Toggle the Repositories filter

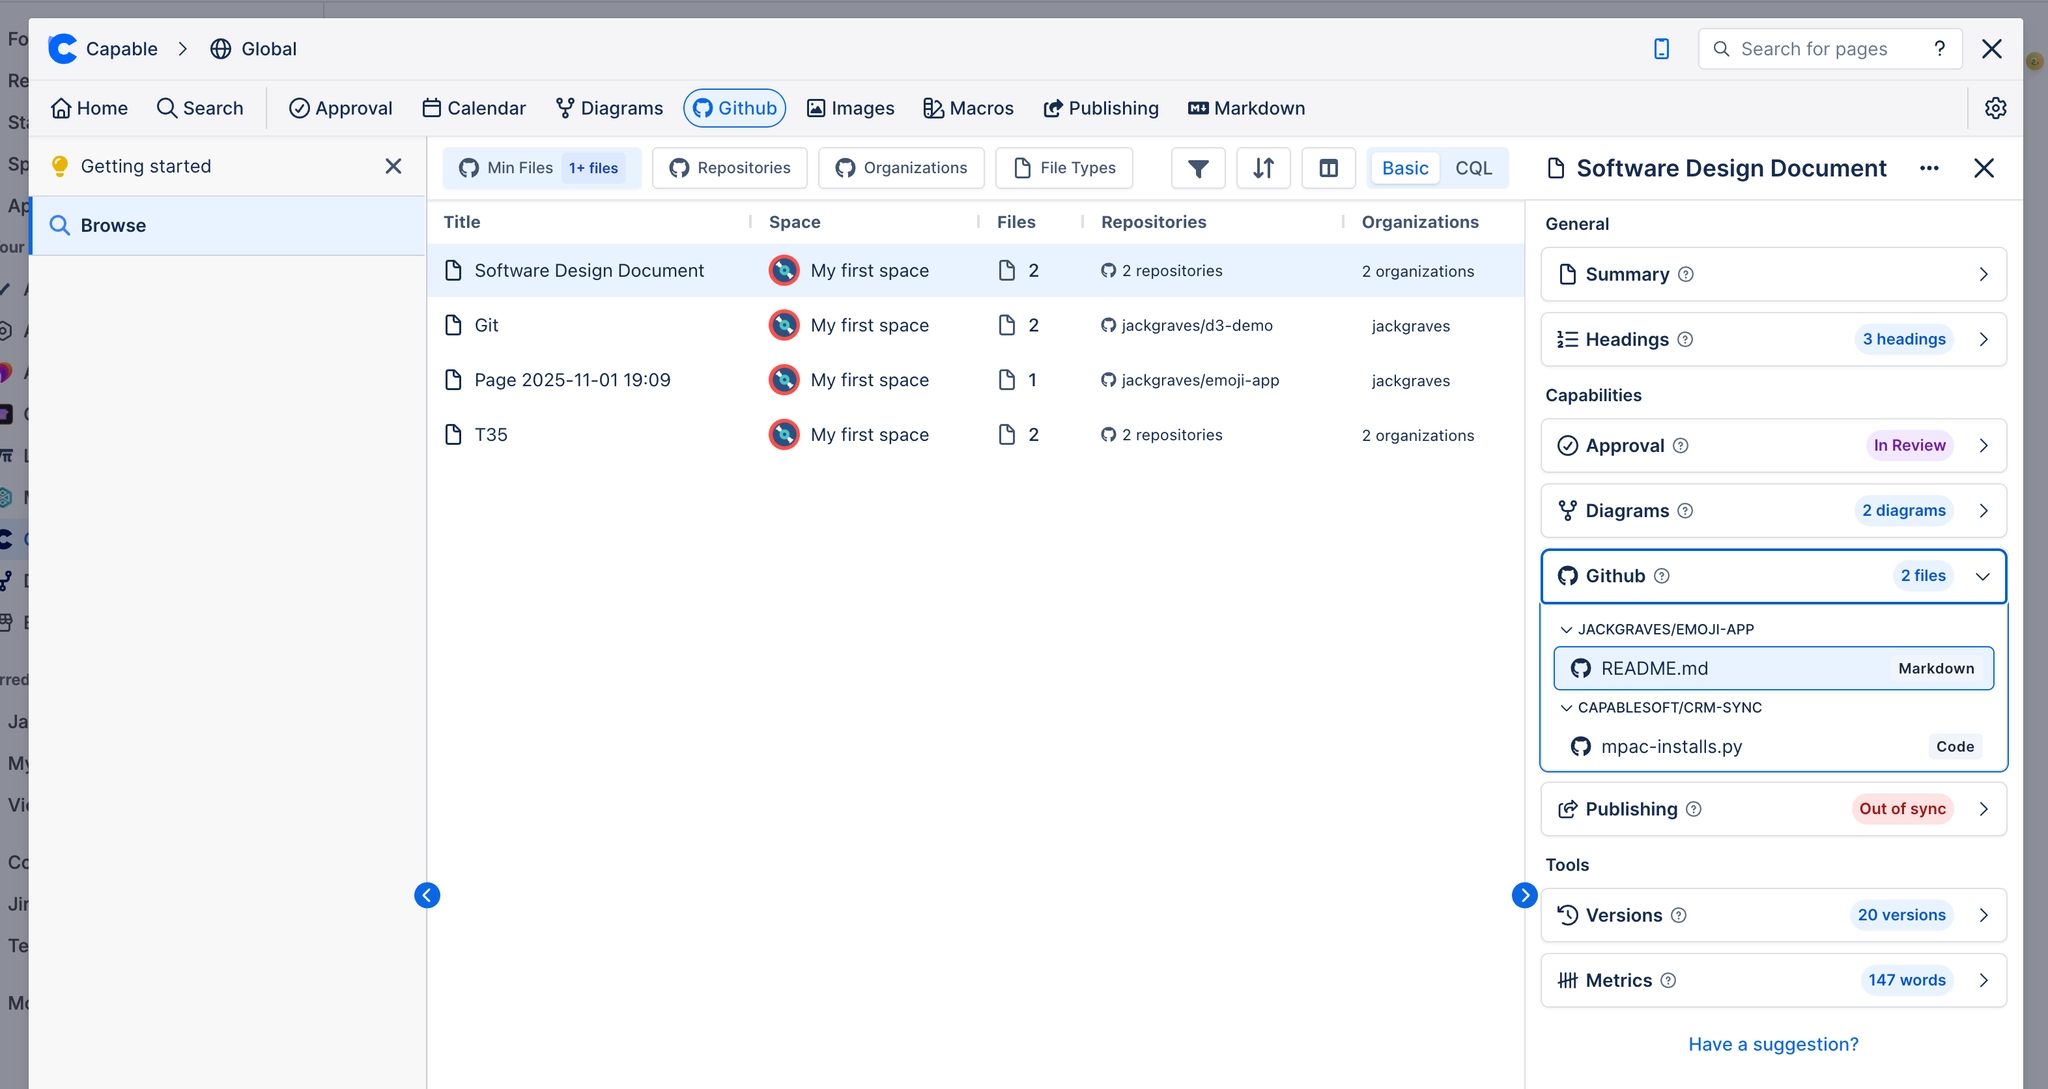coord(729,168)
